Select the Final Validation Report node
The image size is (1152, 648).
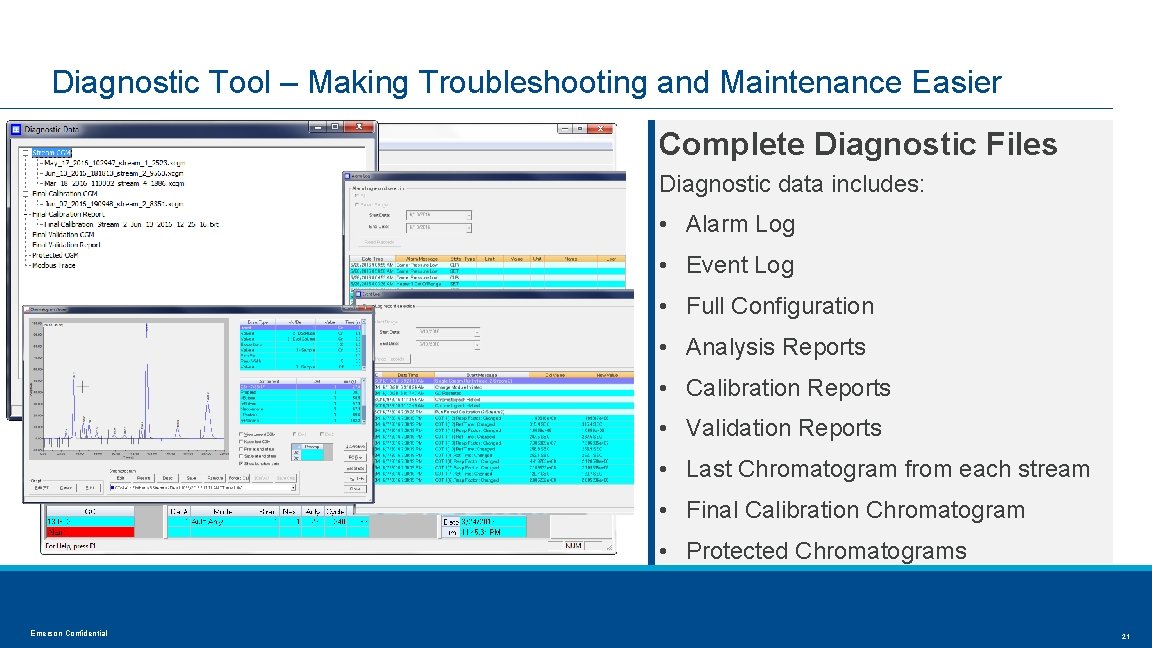[66, 245]
